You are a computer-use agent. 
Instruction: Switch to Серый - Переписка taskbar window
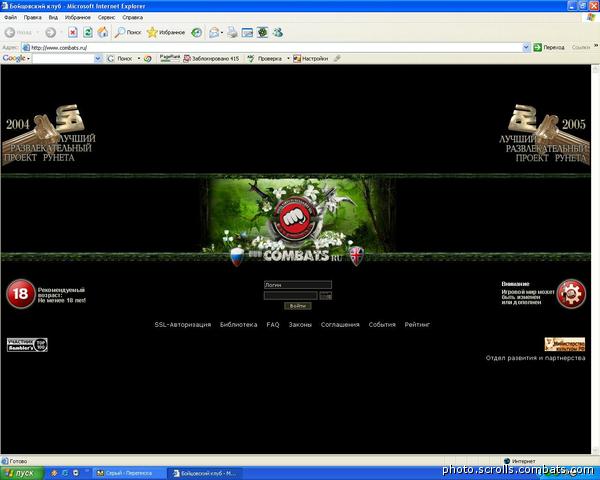tap(130, 473)
